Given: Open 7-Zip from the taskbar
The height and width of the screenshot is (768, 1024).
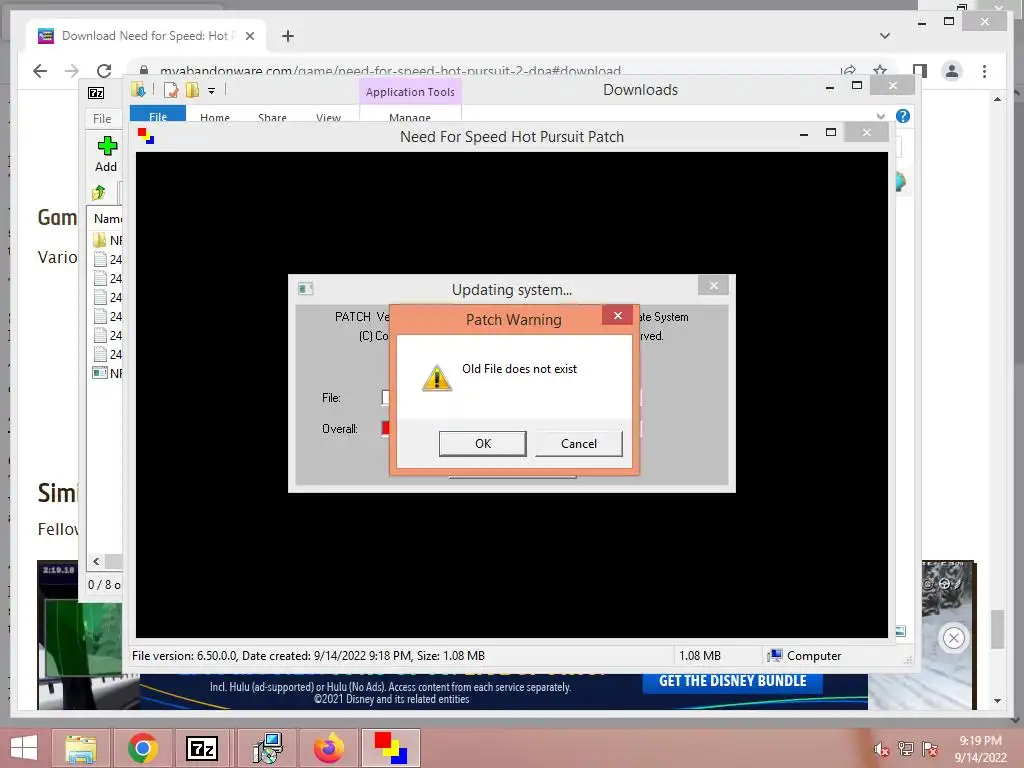Looking at the screenshot, I should 202,748.
